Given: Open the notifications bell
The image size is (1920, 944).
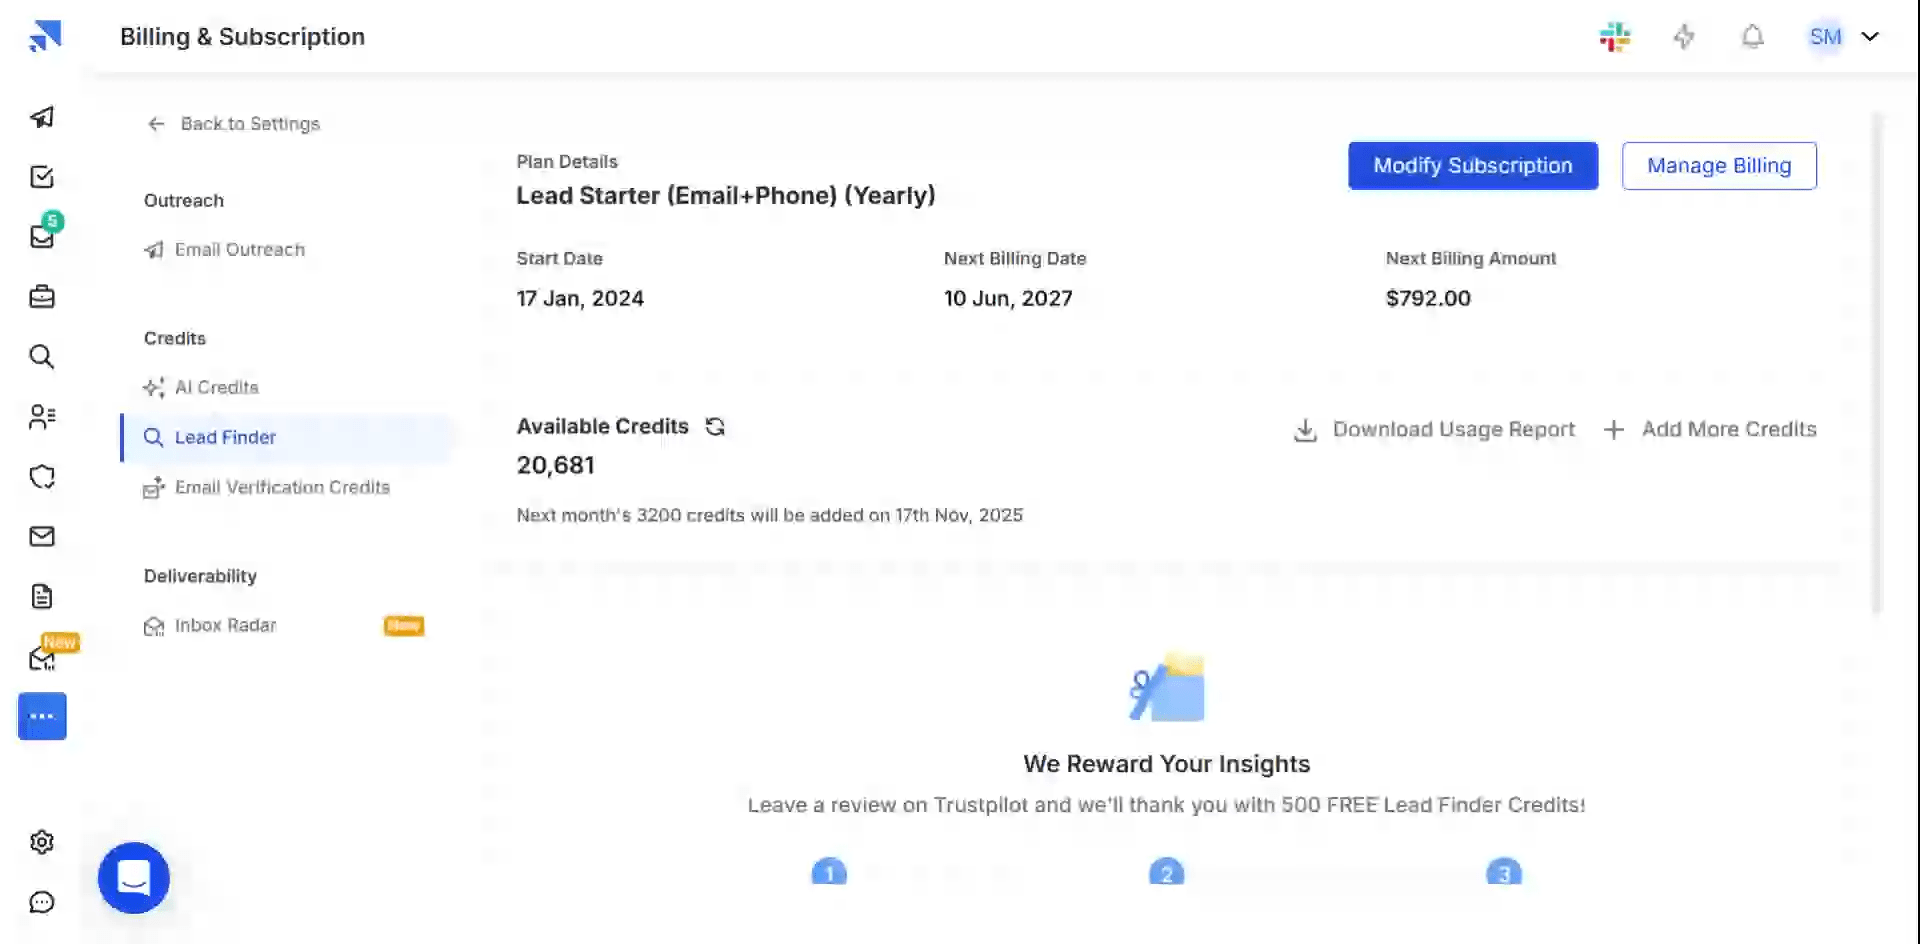Looking at the screenshot, I should pos(1752,37).
